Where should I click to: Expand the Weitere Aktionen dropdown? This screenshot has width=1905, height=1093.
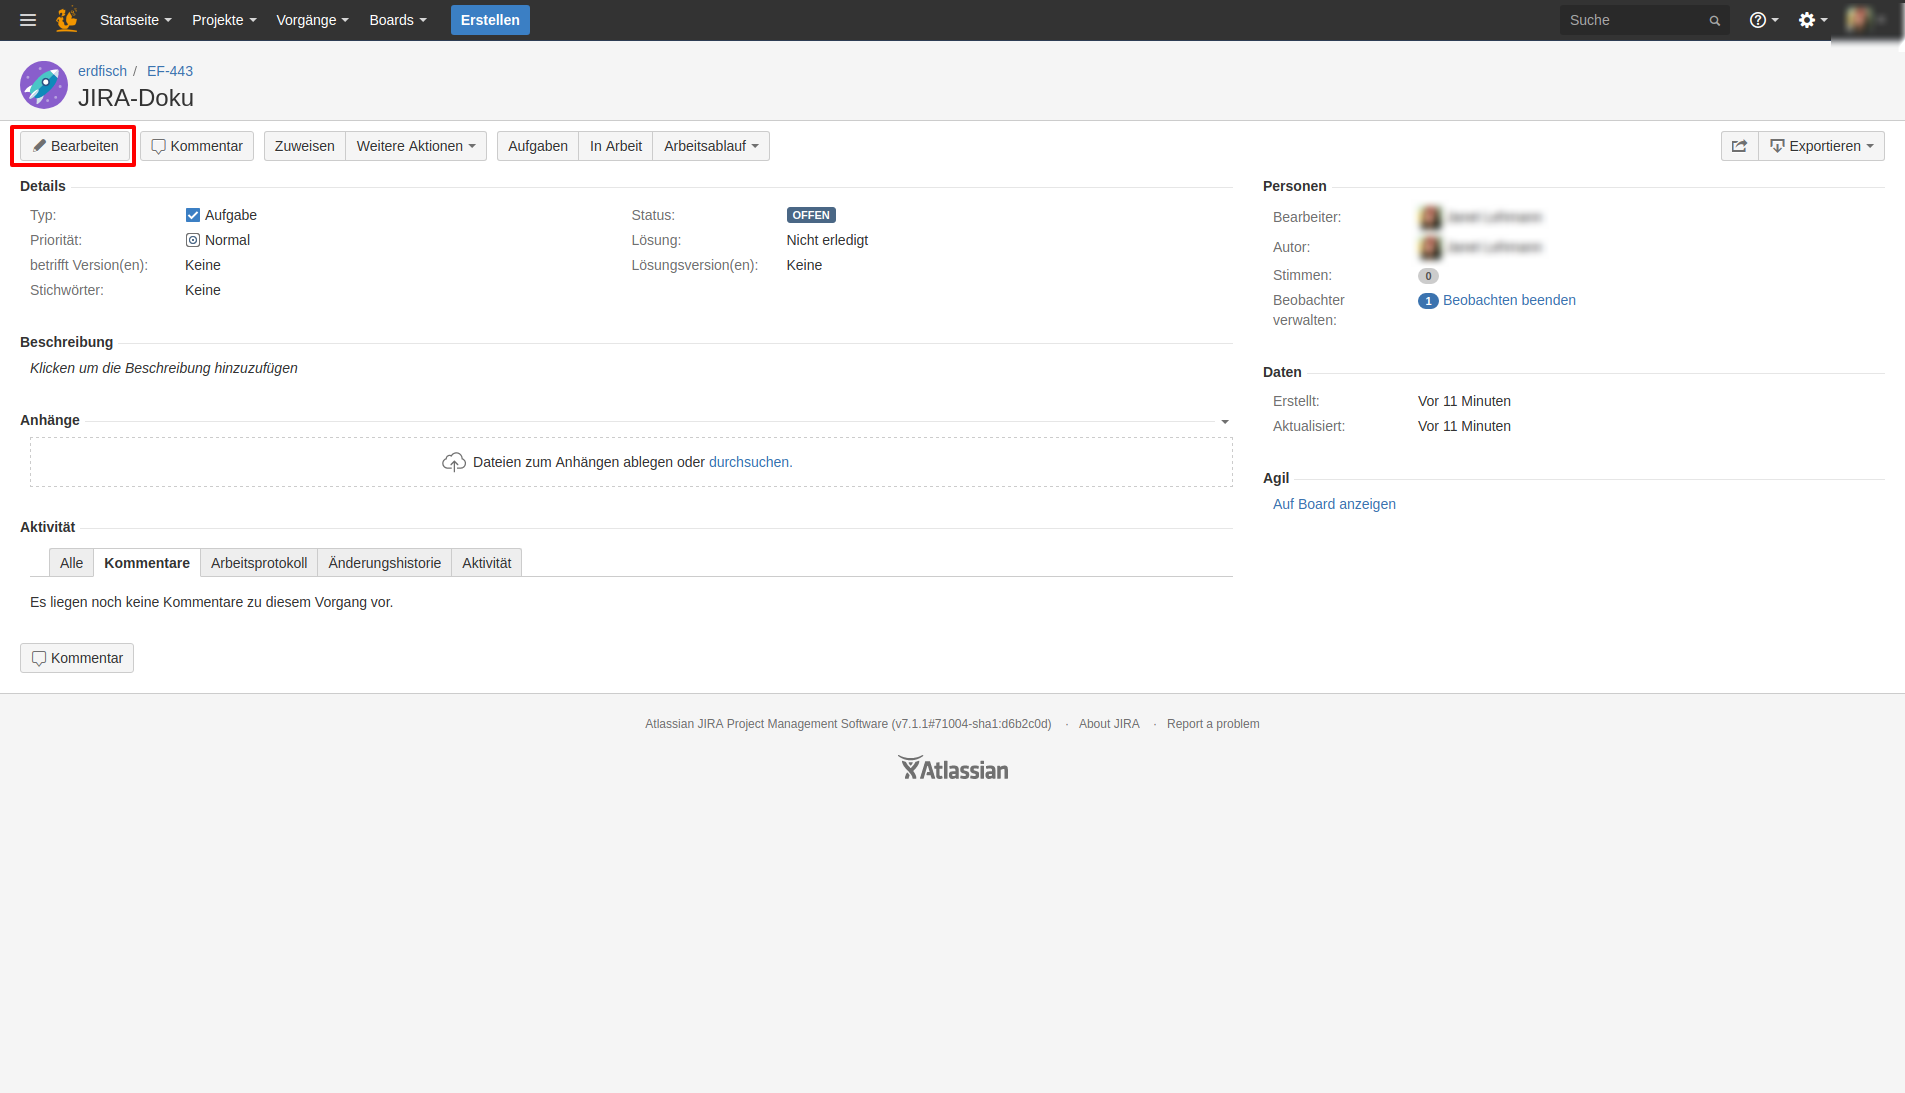416,146
